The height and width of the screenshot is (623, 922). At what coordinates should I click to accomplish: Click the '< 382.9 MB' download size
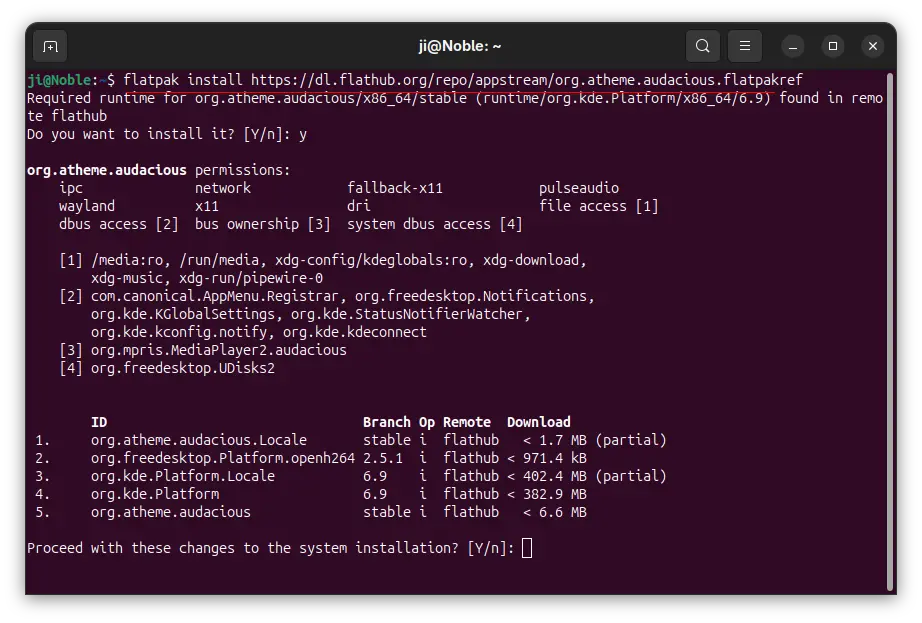547,494
